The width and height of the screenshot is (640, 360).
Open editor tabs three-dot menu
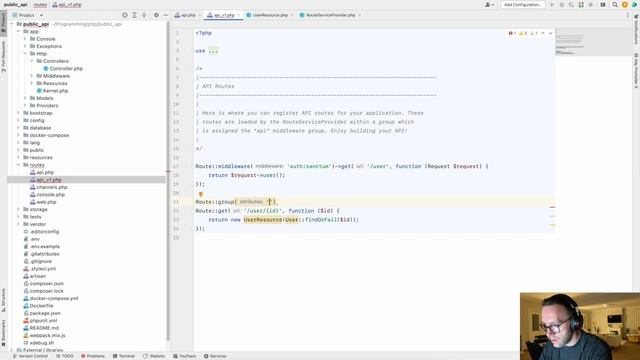[x=628, y=15]
